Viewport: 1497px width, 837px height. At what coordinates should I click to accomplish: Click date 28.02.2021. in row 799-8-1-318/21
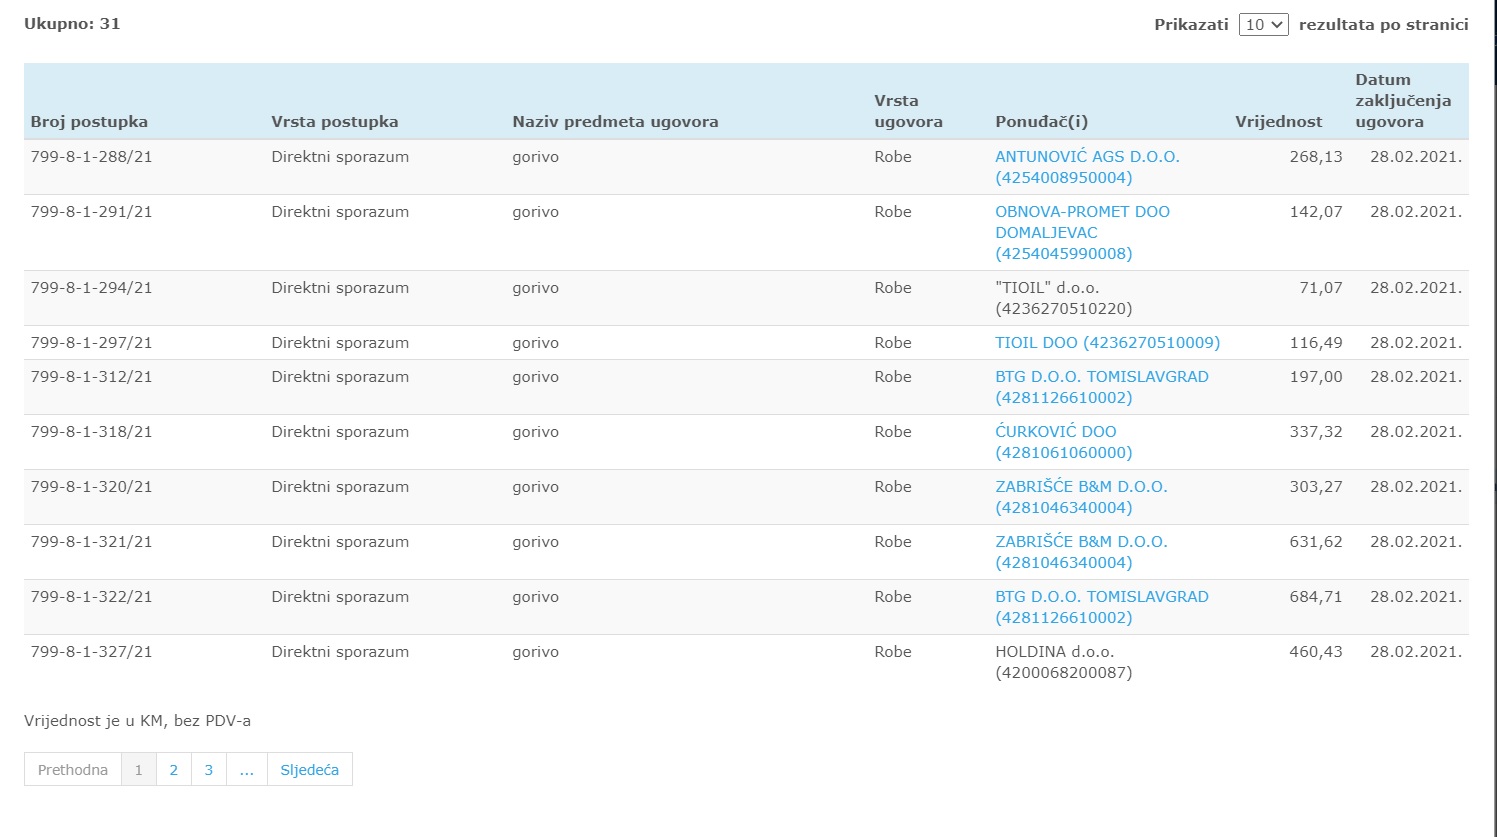pyautogui.click(x=1415, y=431)
